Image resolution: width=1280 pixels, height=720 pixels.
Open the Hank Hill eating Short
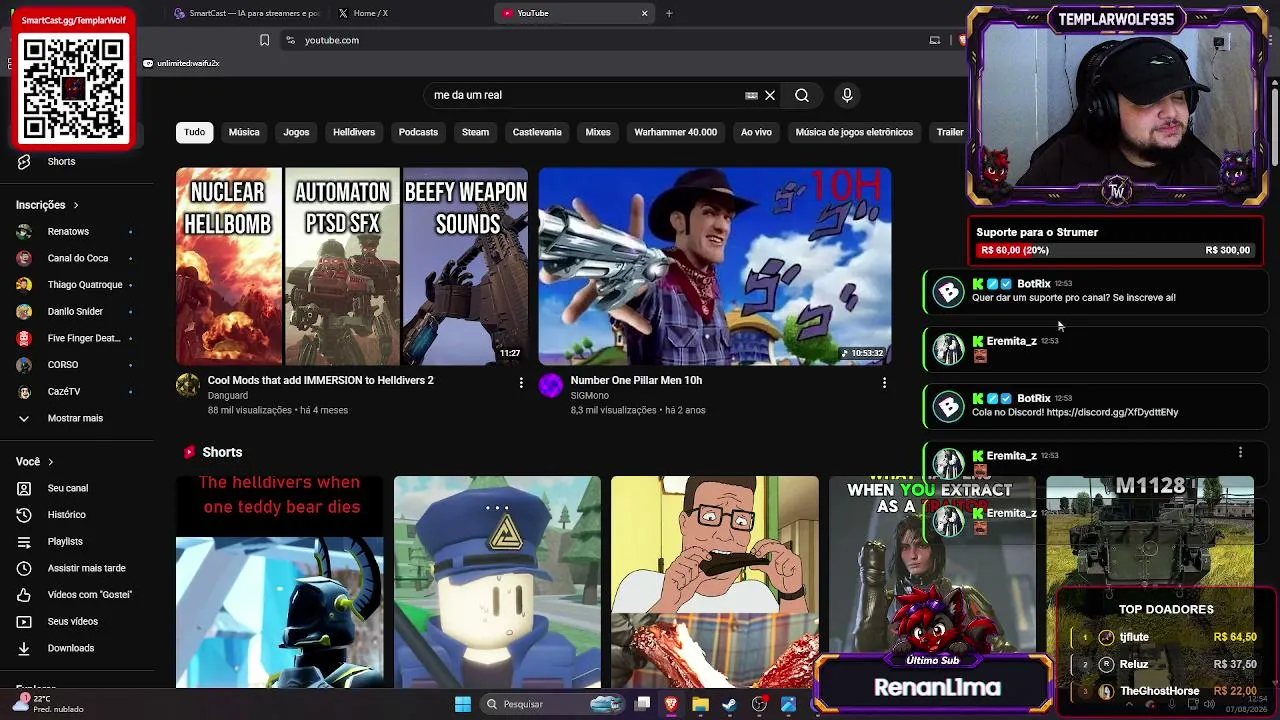[x=715, y=582]
